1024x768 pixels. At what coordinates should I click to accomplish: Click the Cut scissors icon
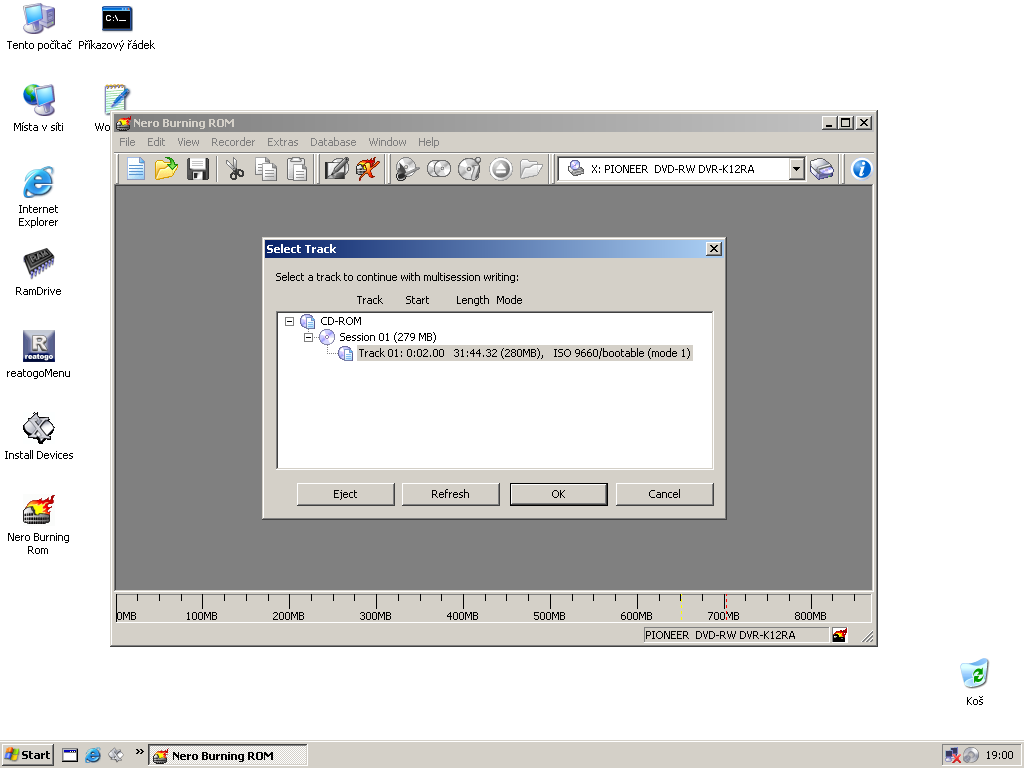pos(234,169)
